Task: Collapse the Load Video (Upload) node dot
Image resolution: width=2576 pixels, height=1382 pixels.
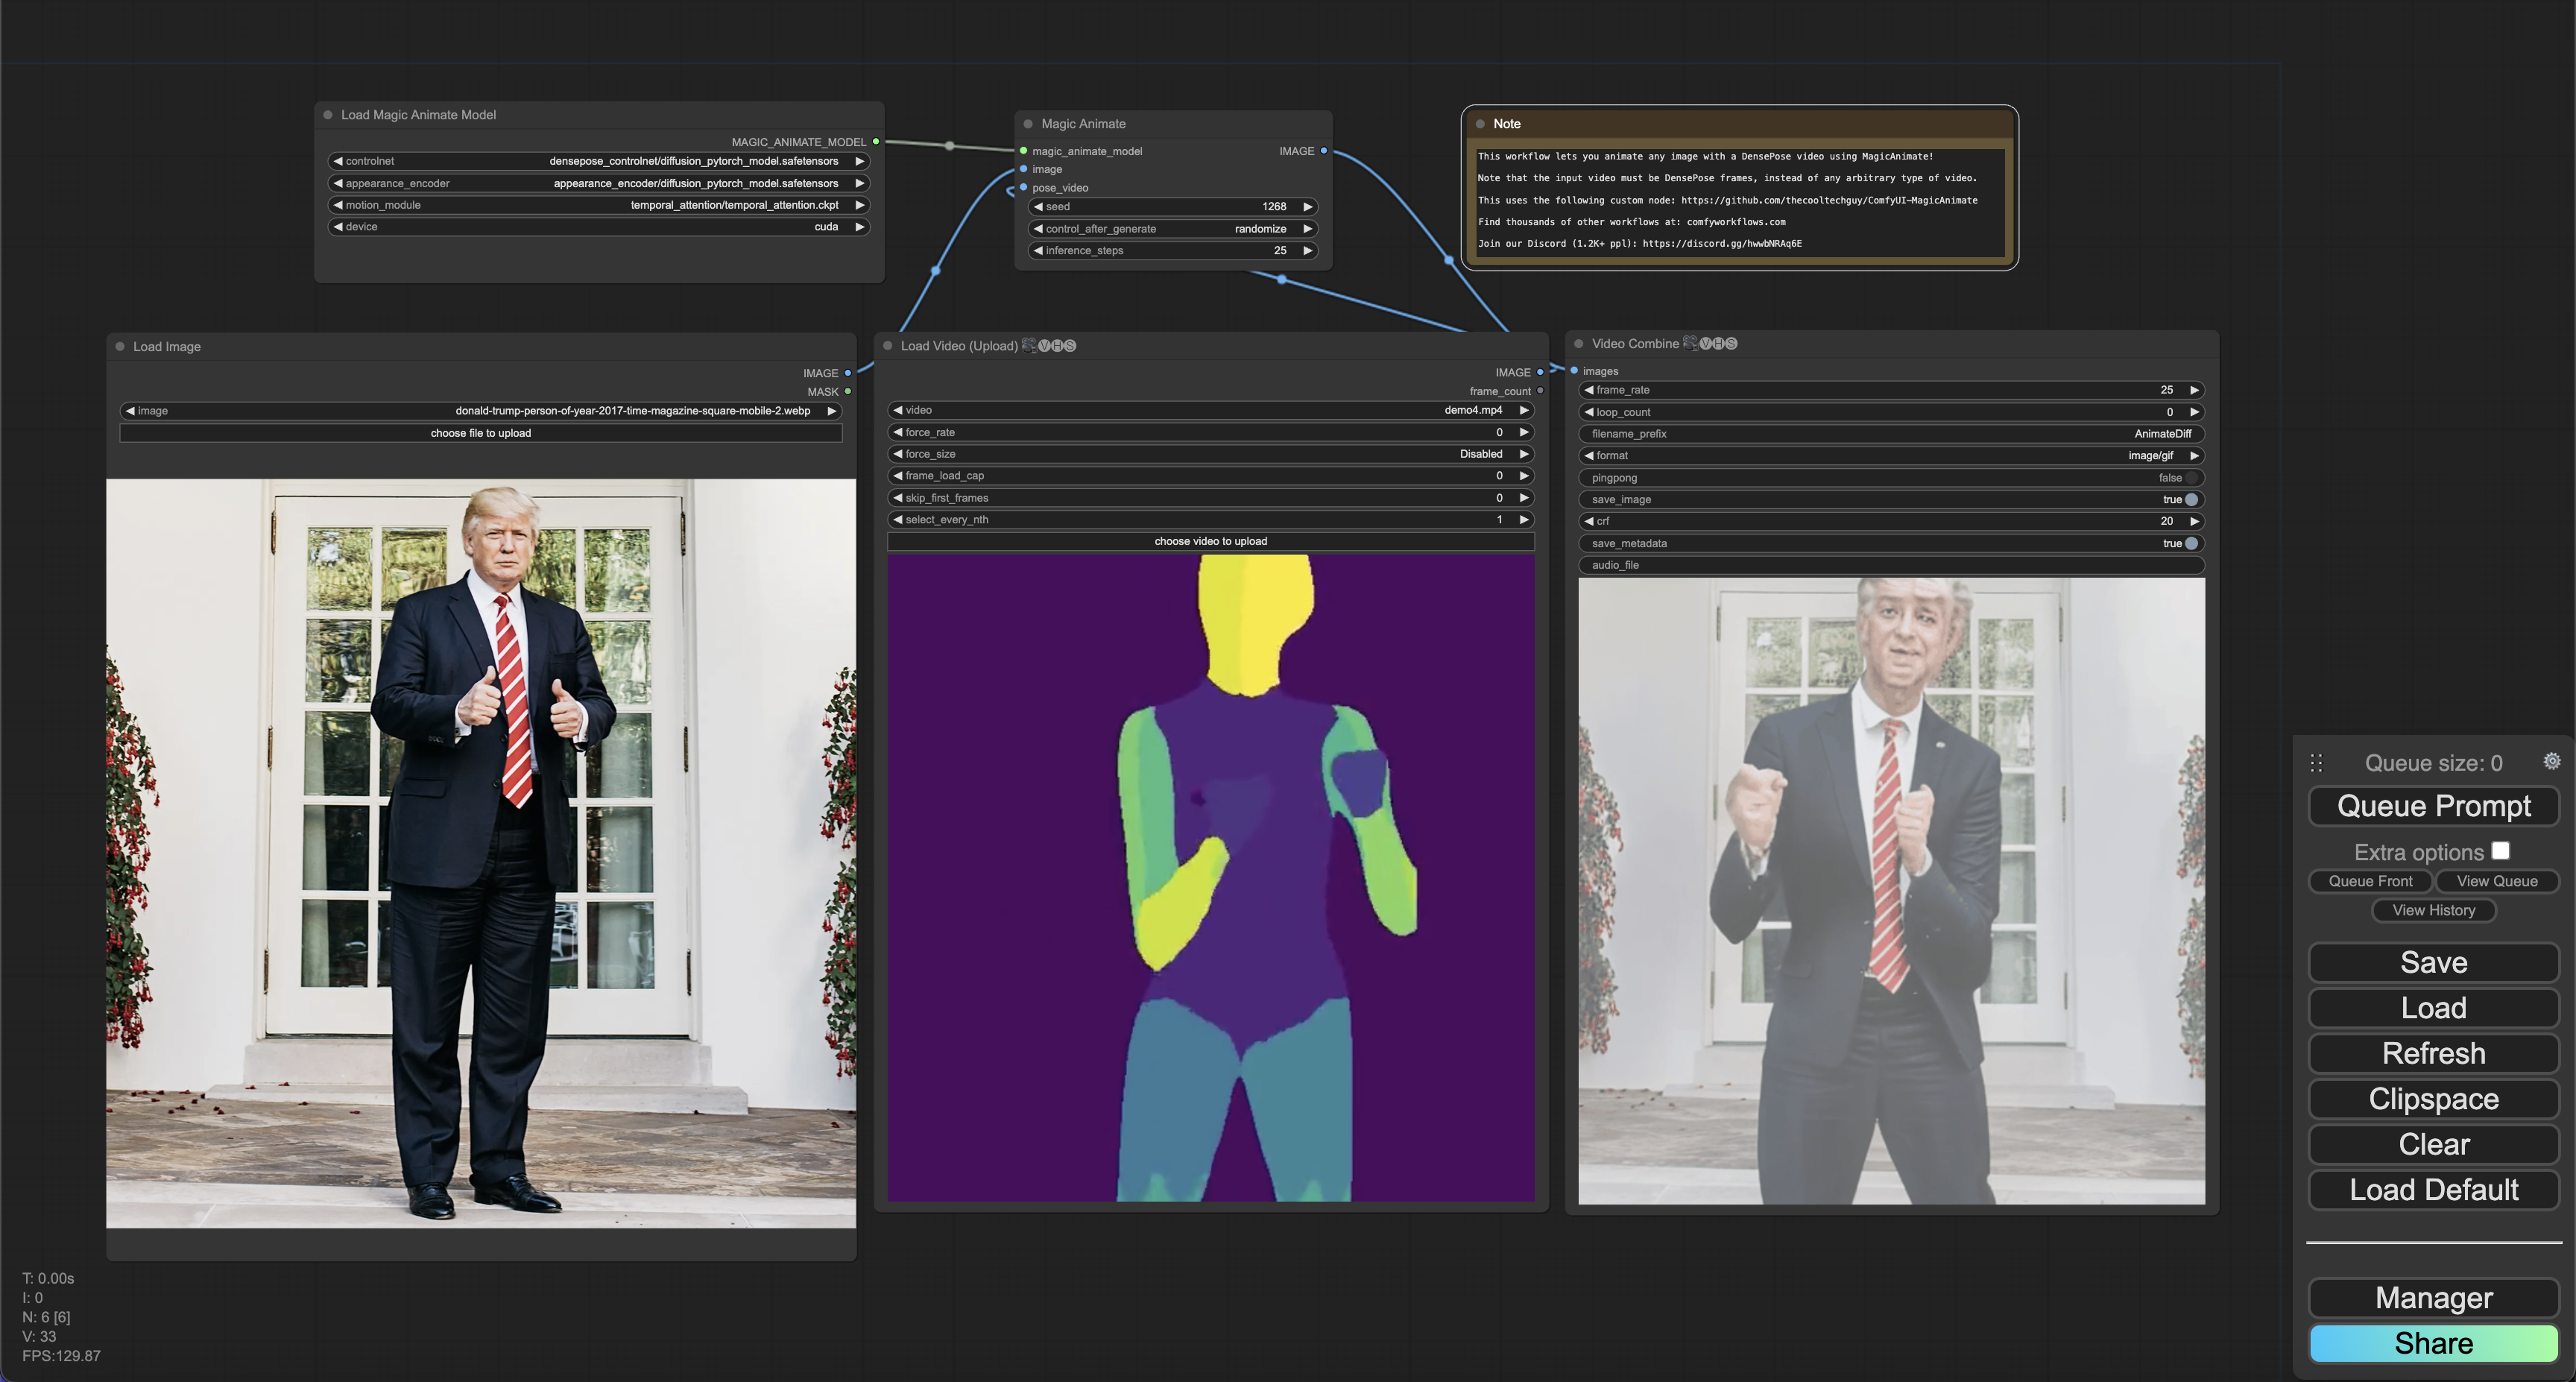Action: point(887,346)
